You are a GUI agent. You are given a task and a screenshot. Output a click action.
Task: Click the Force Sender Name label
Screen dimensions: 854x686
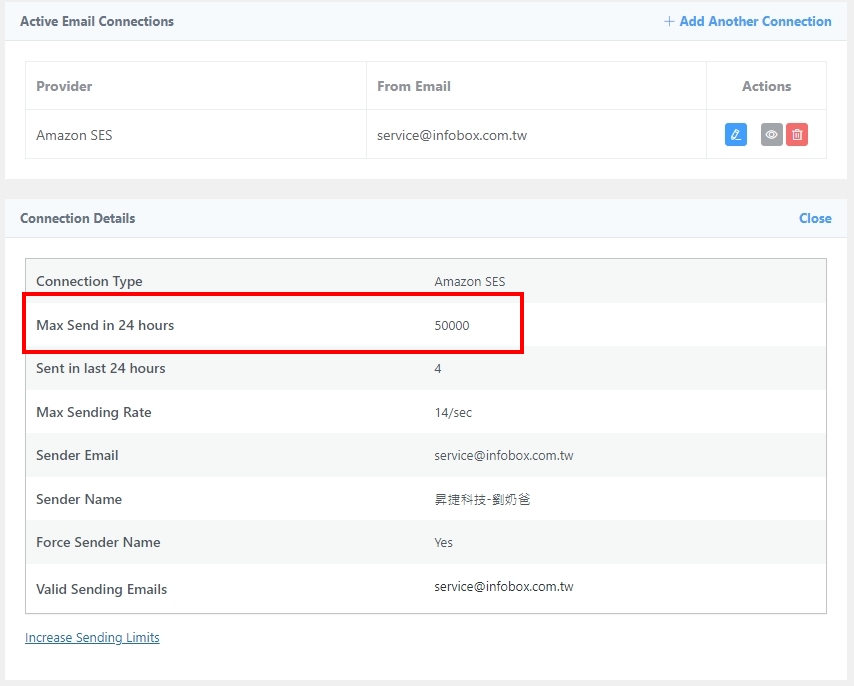(x=98, y=542)
